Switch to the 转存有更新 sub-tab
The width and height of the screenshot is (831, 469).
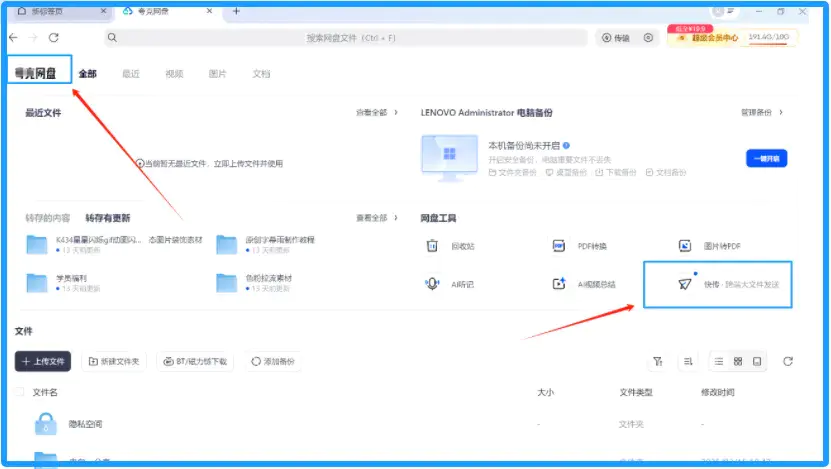coord(108,218)
